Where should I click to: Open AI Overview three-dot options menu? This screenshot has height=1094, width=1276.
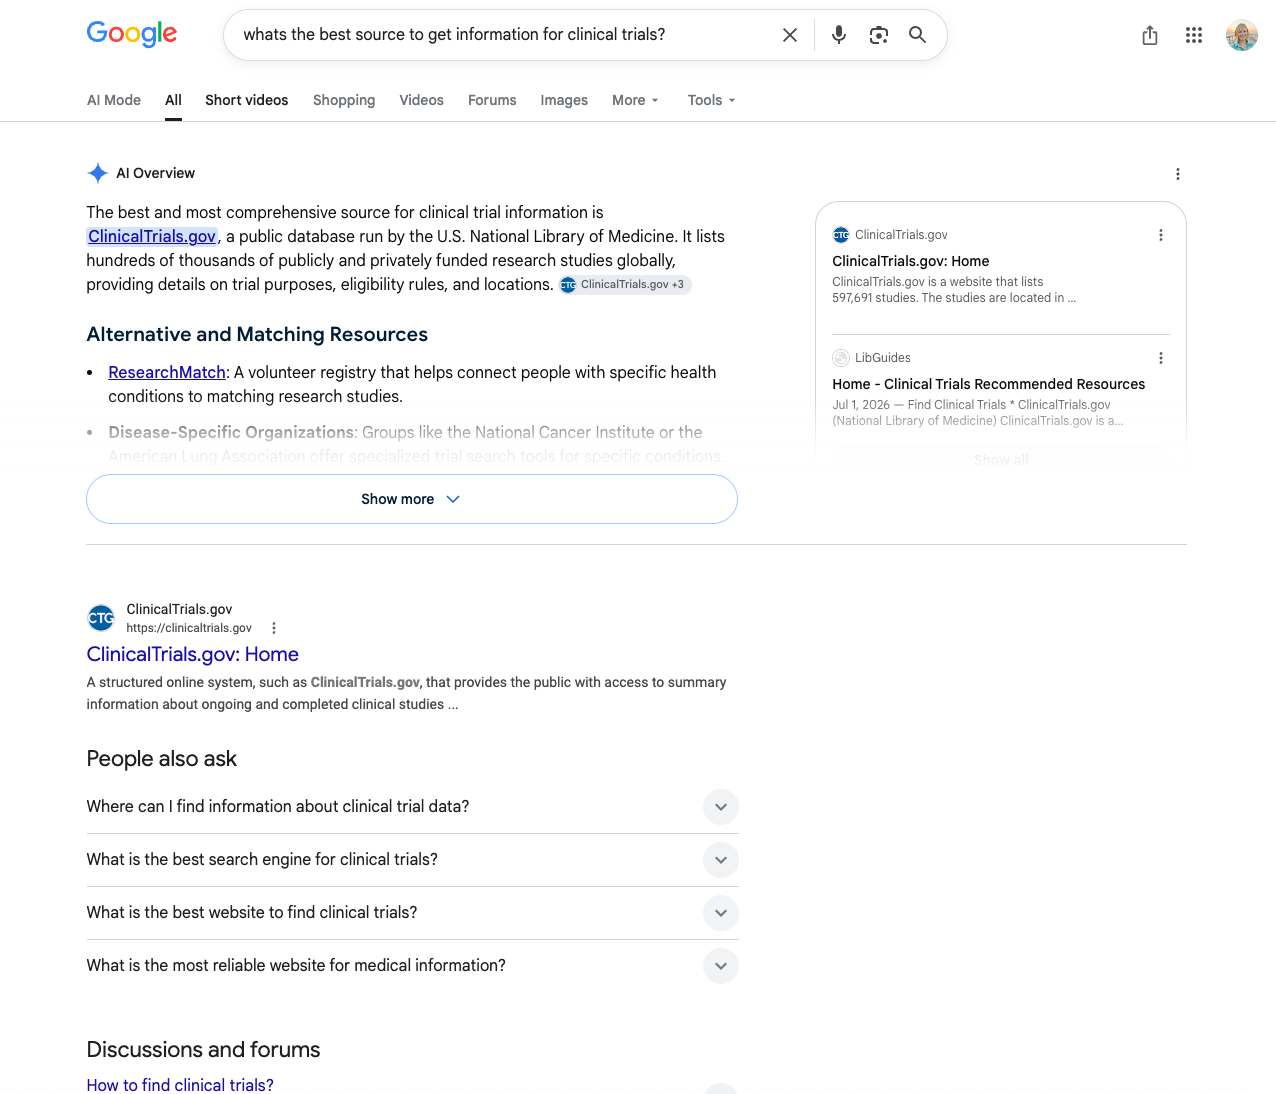point(1178,174)
